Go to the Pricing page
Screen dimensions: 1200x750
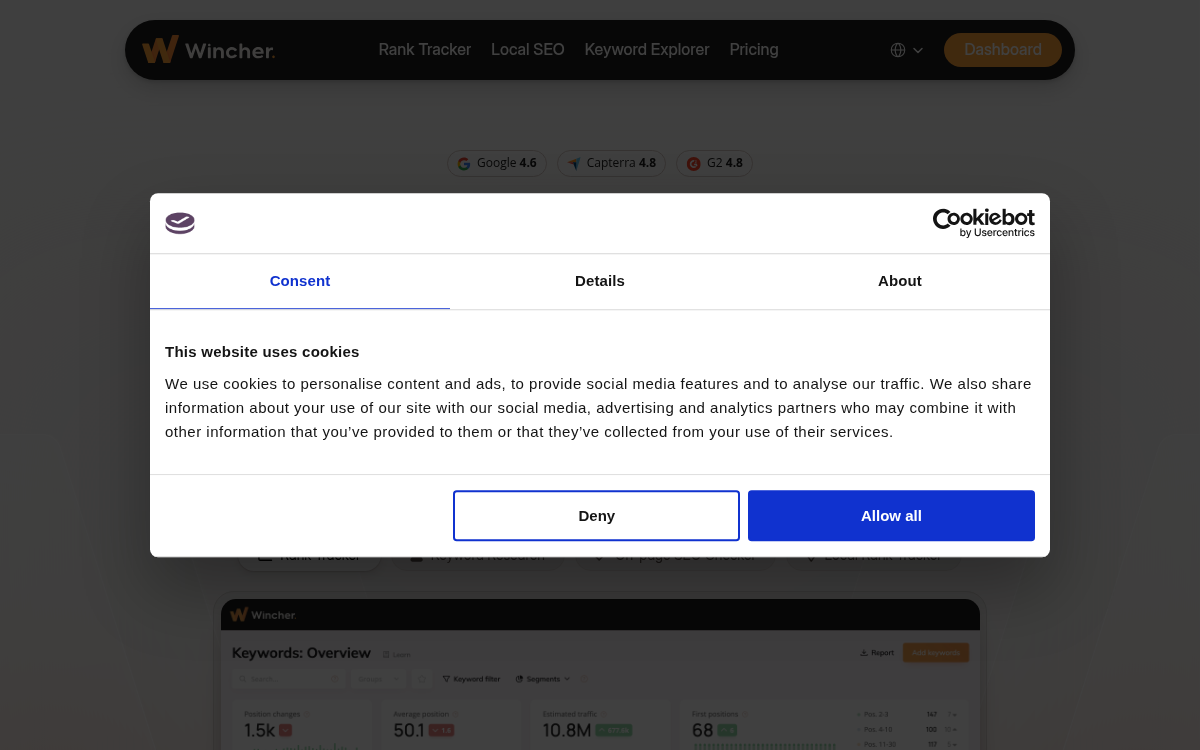click(754, 50)
